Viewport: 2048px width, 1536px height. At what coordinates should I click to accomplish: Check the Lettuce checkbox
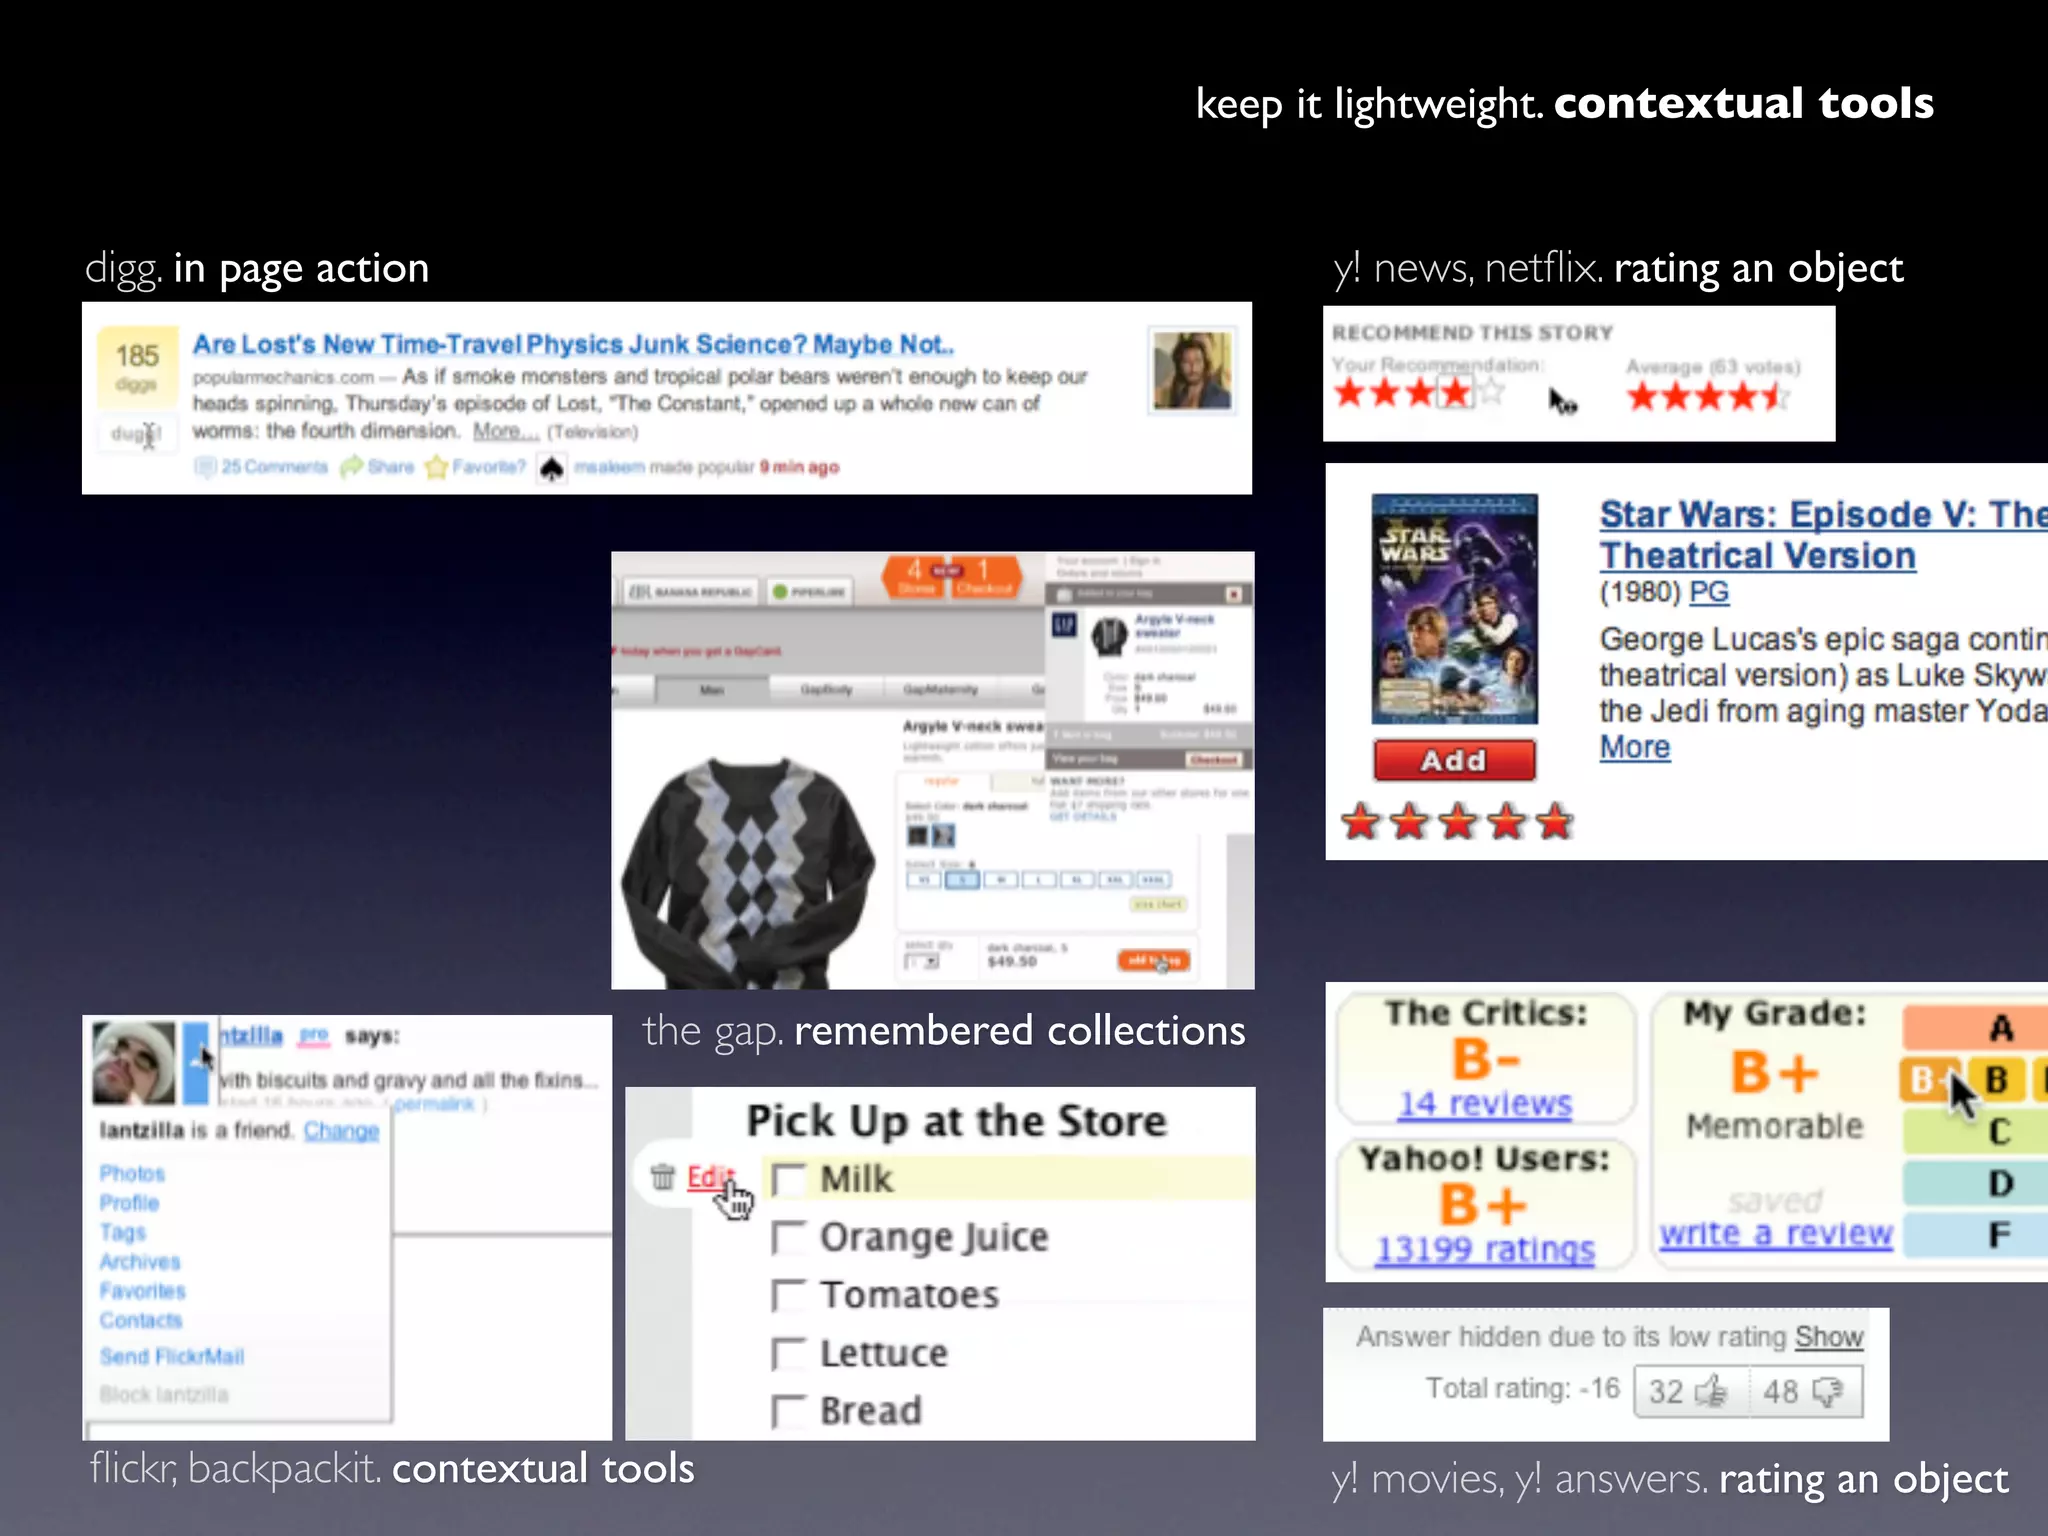pos(789,1353)
